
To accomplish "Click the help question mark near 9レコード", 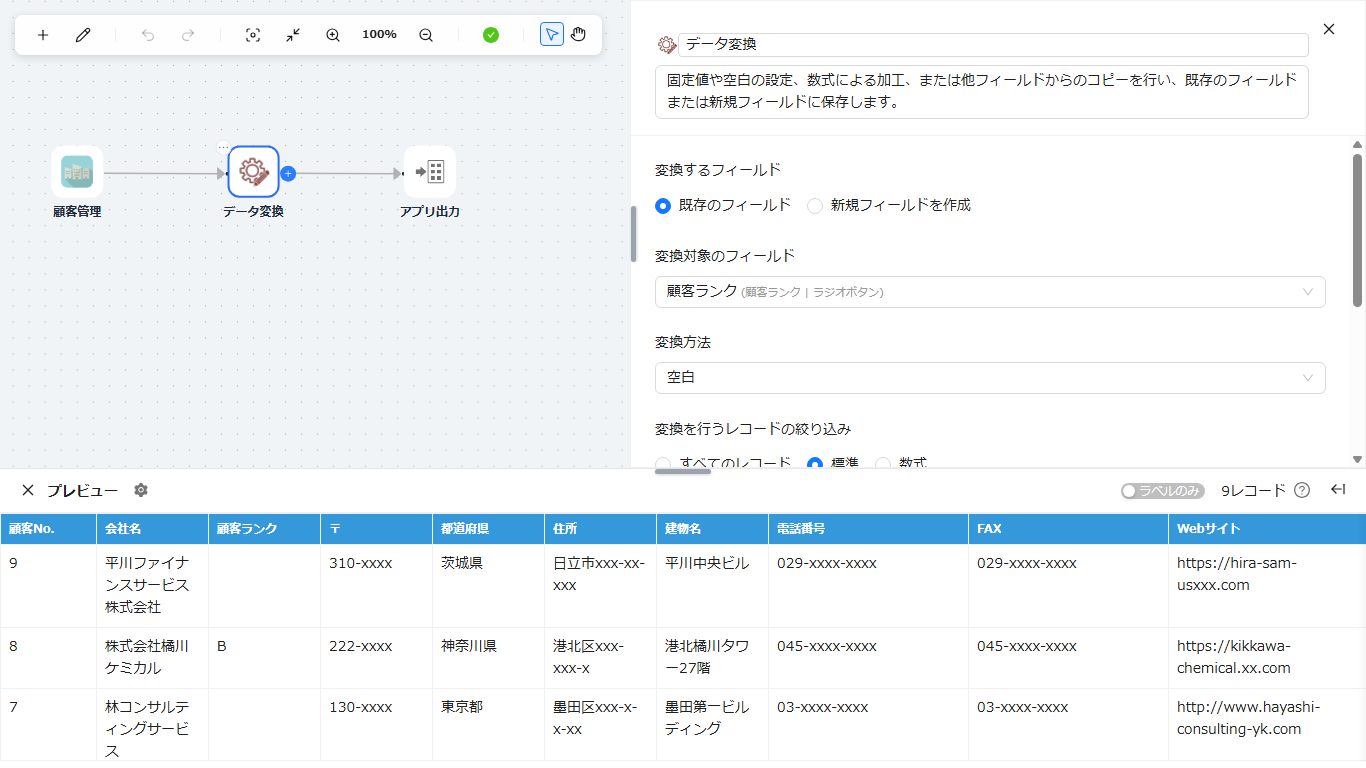I will tap(1302, 490).
